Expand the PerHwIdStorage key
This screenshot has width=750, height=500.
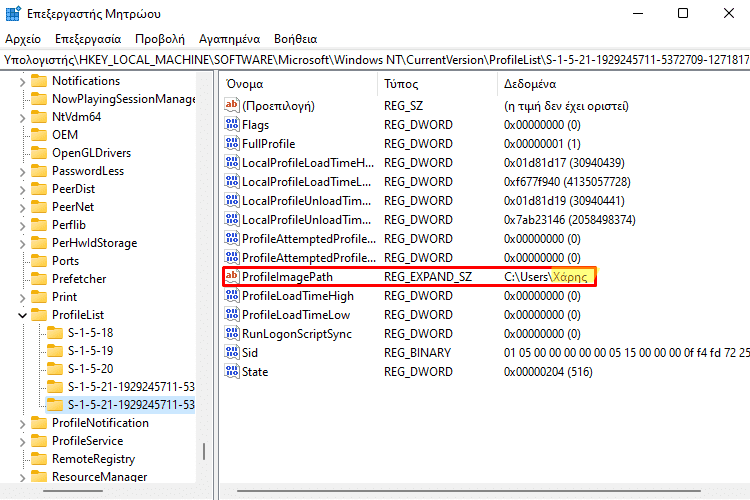pyautogui.click(x=22, y=244)
